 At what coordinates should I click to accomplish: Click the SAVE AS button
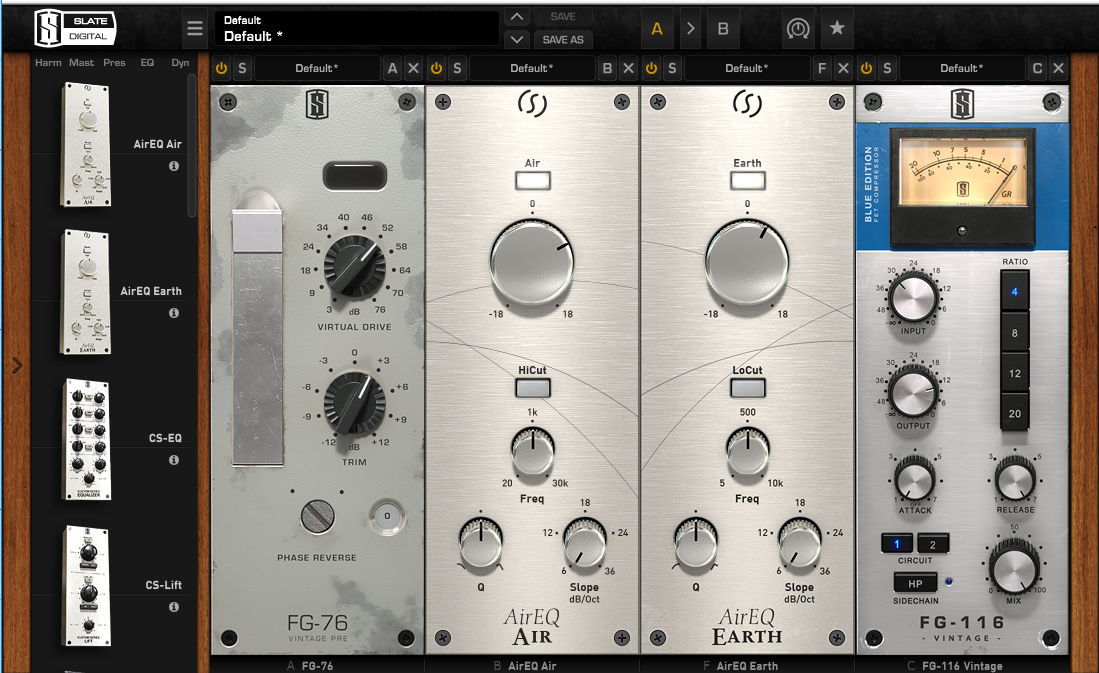click(x=563, y=40)
